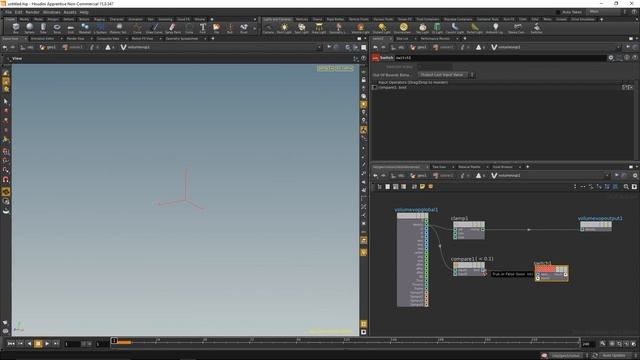
Task: Add a Spot Light from the shelf
Action: click(x=302, y=28)
